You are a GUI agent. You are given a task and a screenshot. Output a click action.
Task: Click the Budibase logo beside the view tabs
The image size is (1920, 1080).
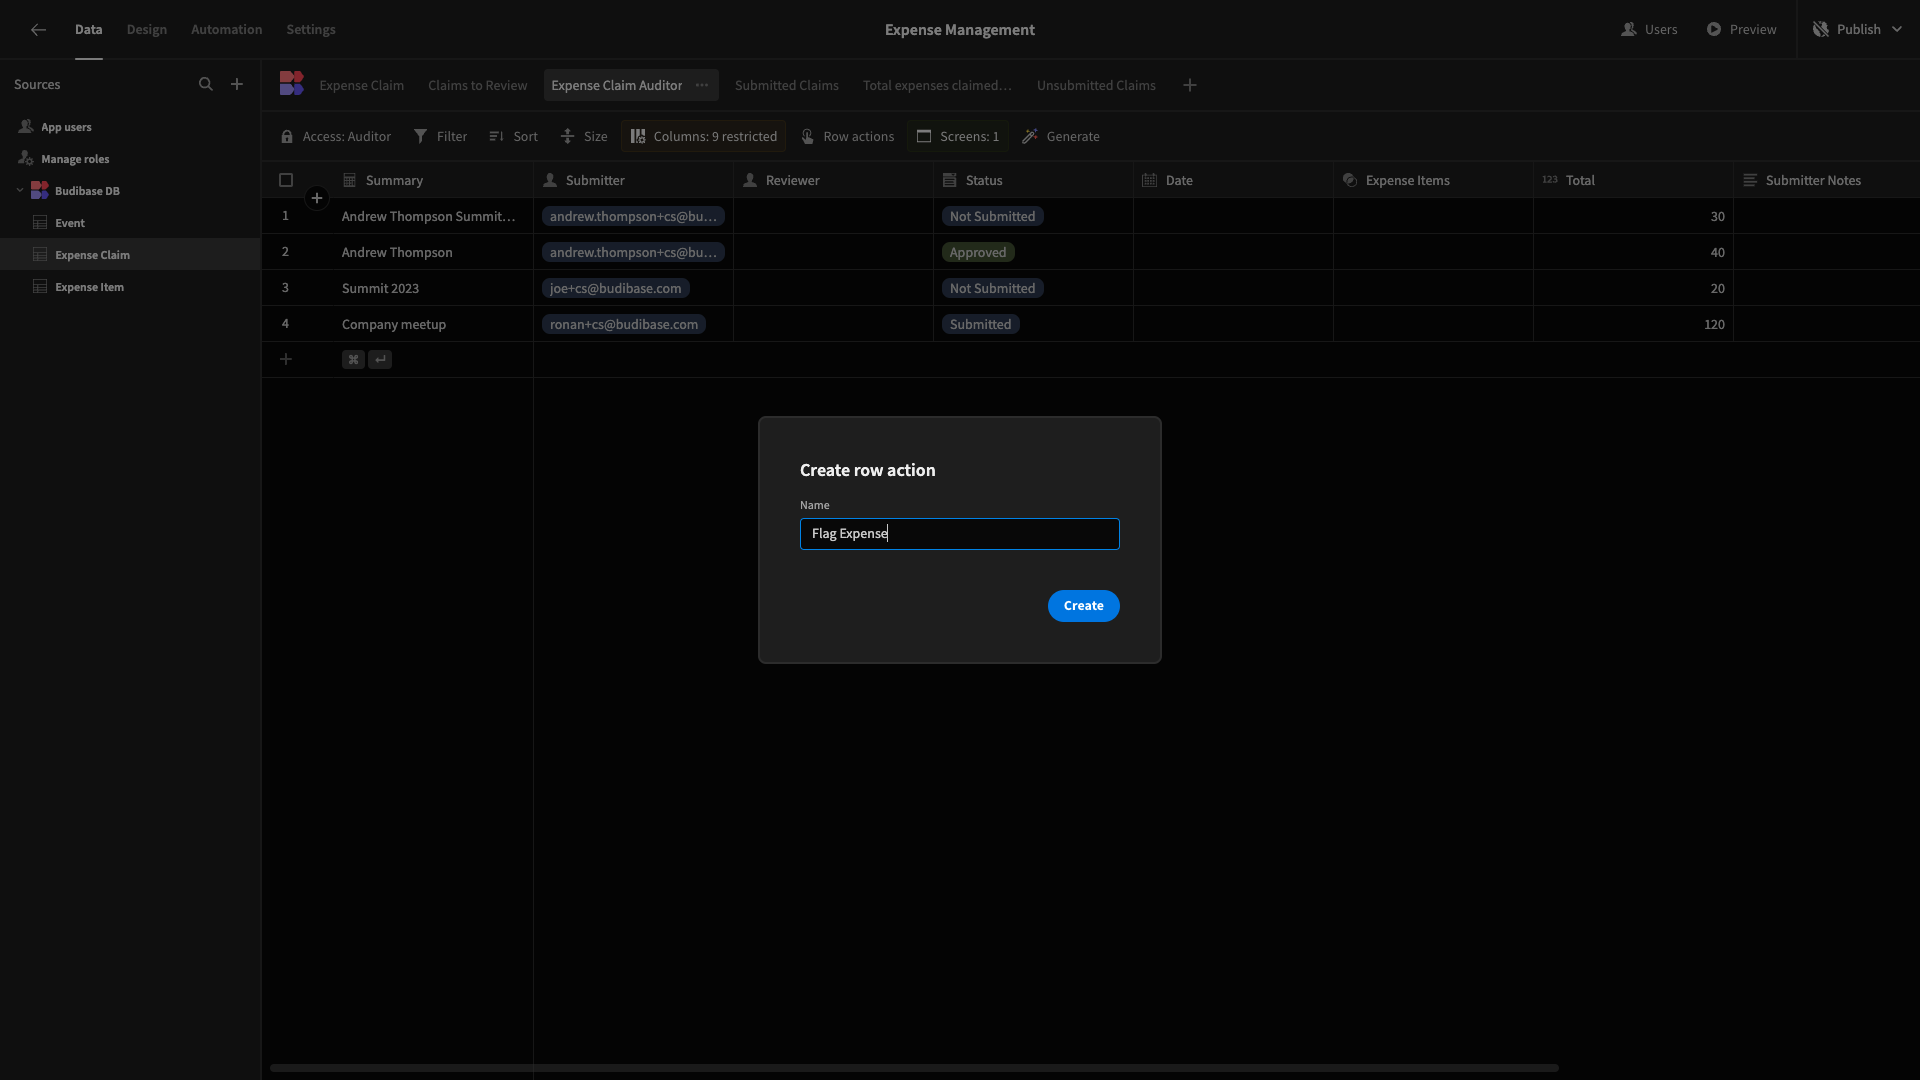[291, 84]
